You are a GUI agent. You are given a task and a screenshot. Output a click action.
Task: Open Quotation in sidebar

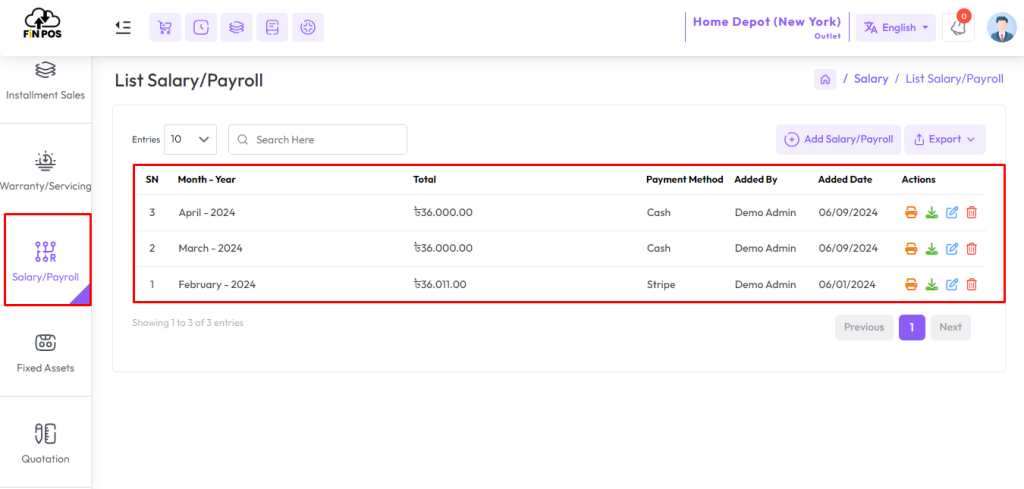pos(45,444)
